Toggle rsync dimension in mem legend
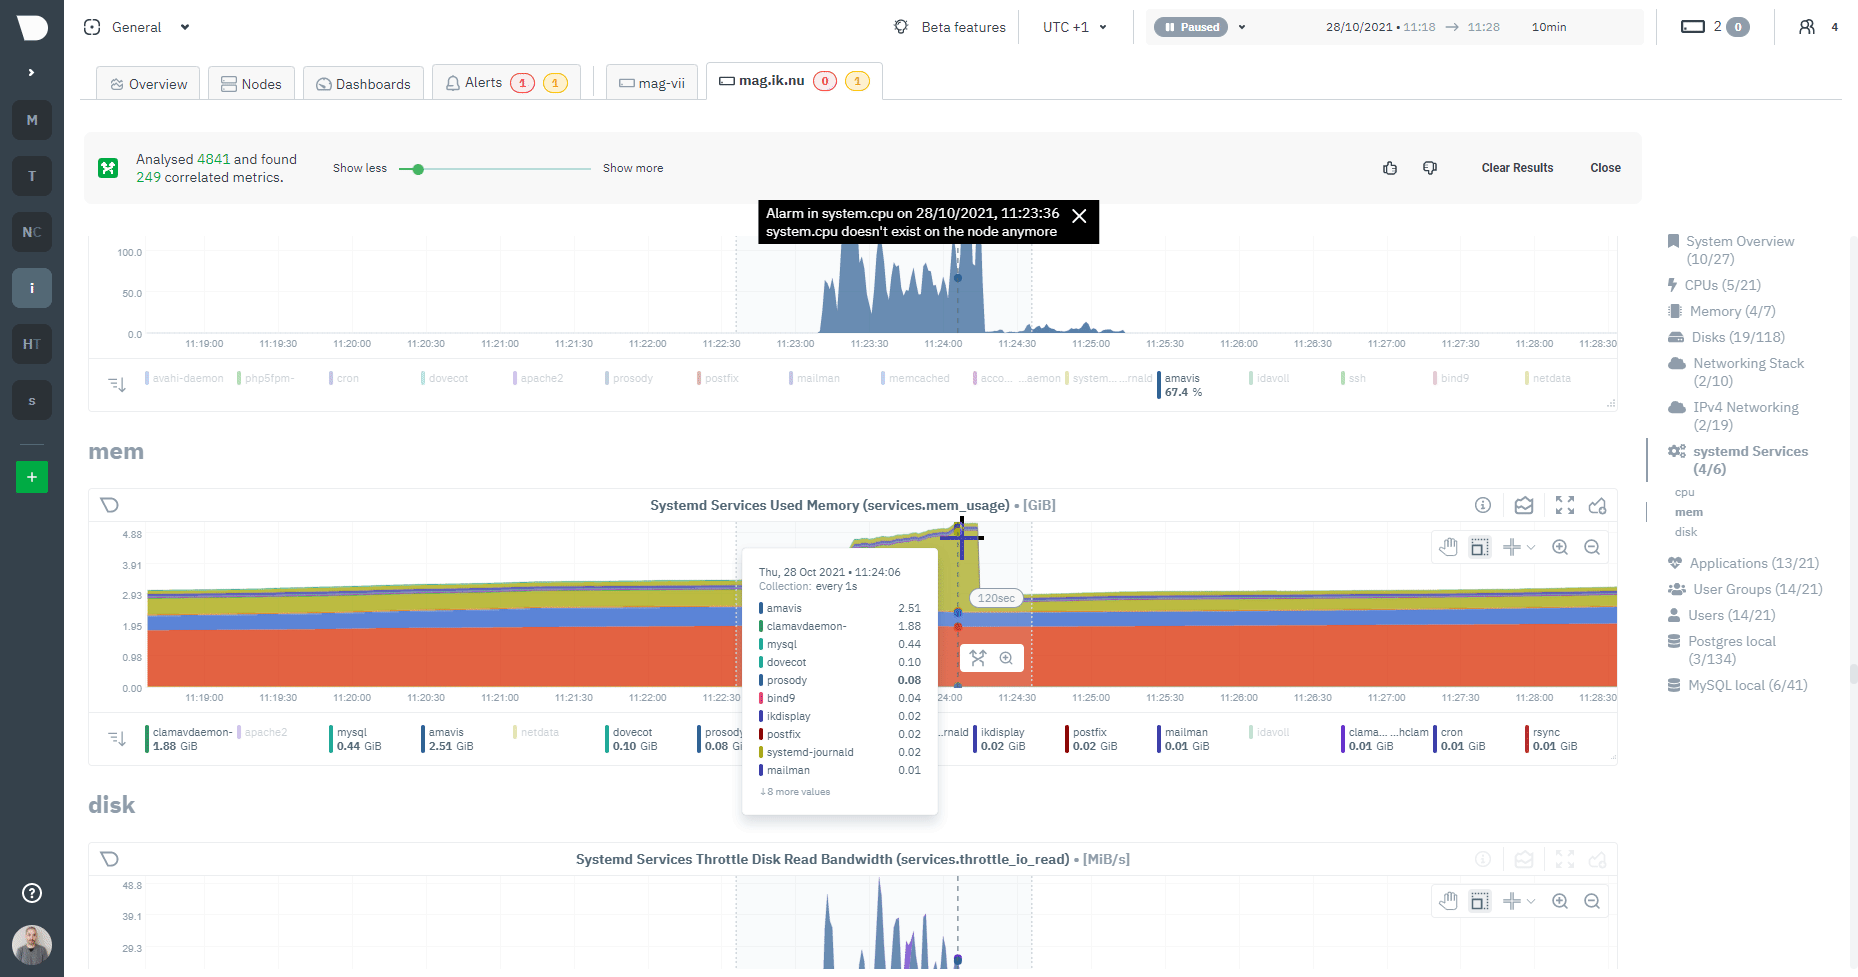Viewport: 1858px width, 977px height. (1553, 739)
